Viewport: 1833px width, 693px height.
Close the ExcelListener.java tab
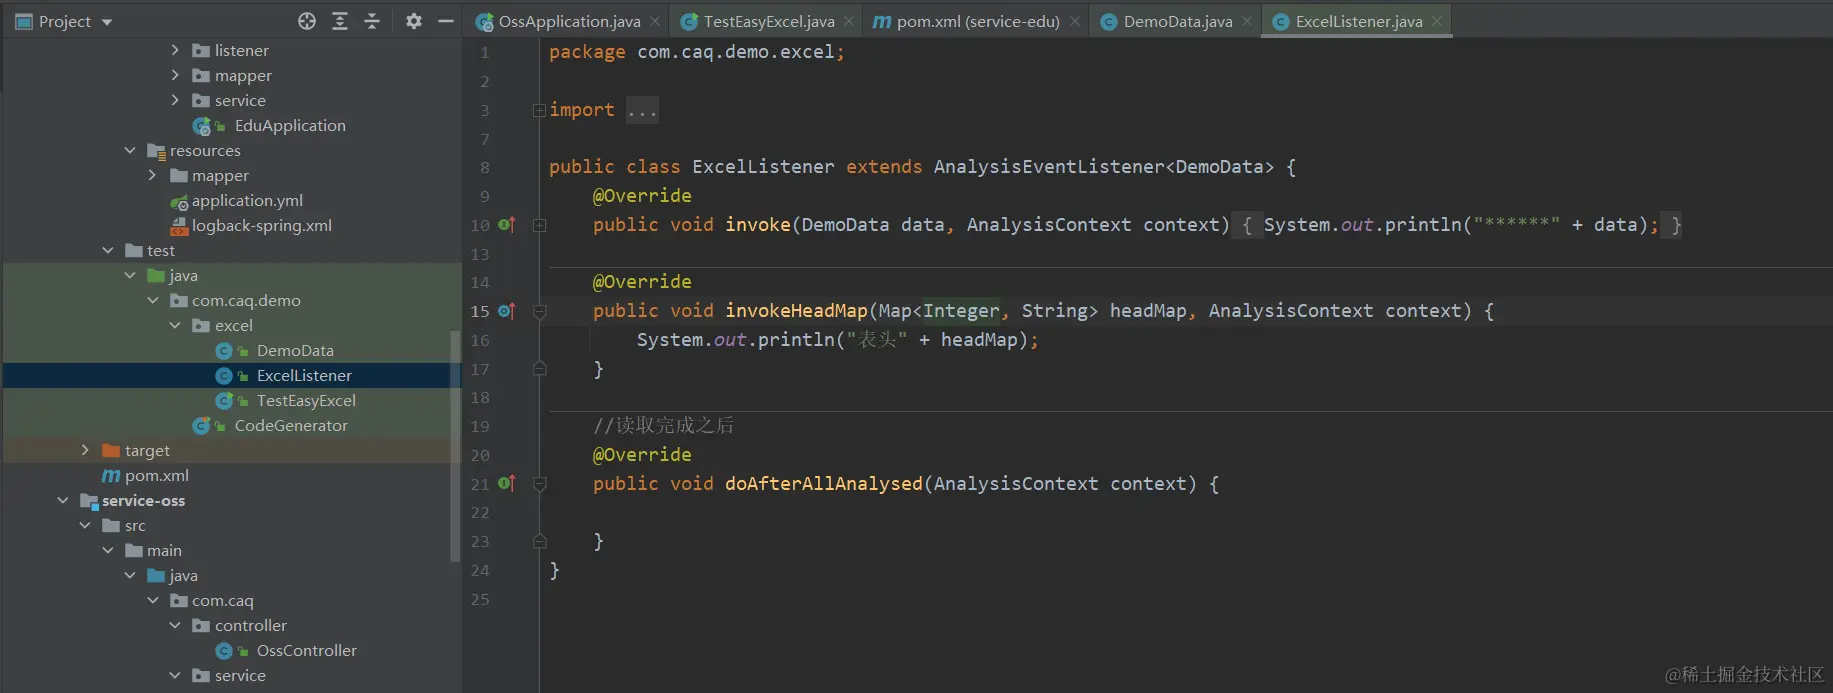[x=1437, y=21]
